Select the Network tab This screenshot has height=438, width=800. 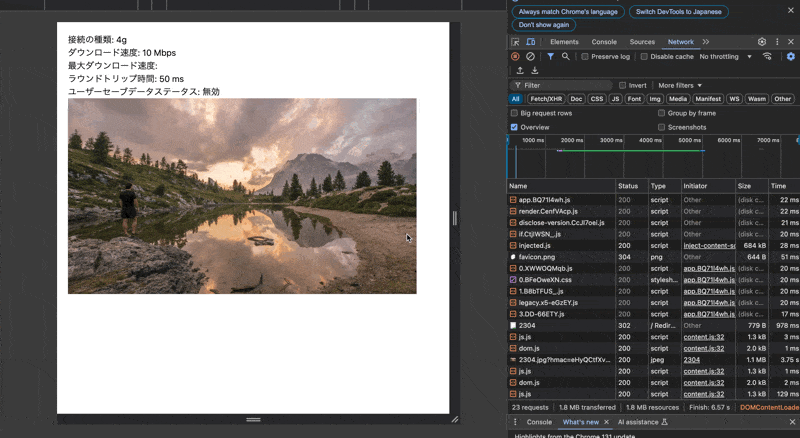point(681,42)
